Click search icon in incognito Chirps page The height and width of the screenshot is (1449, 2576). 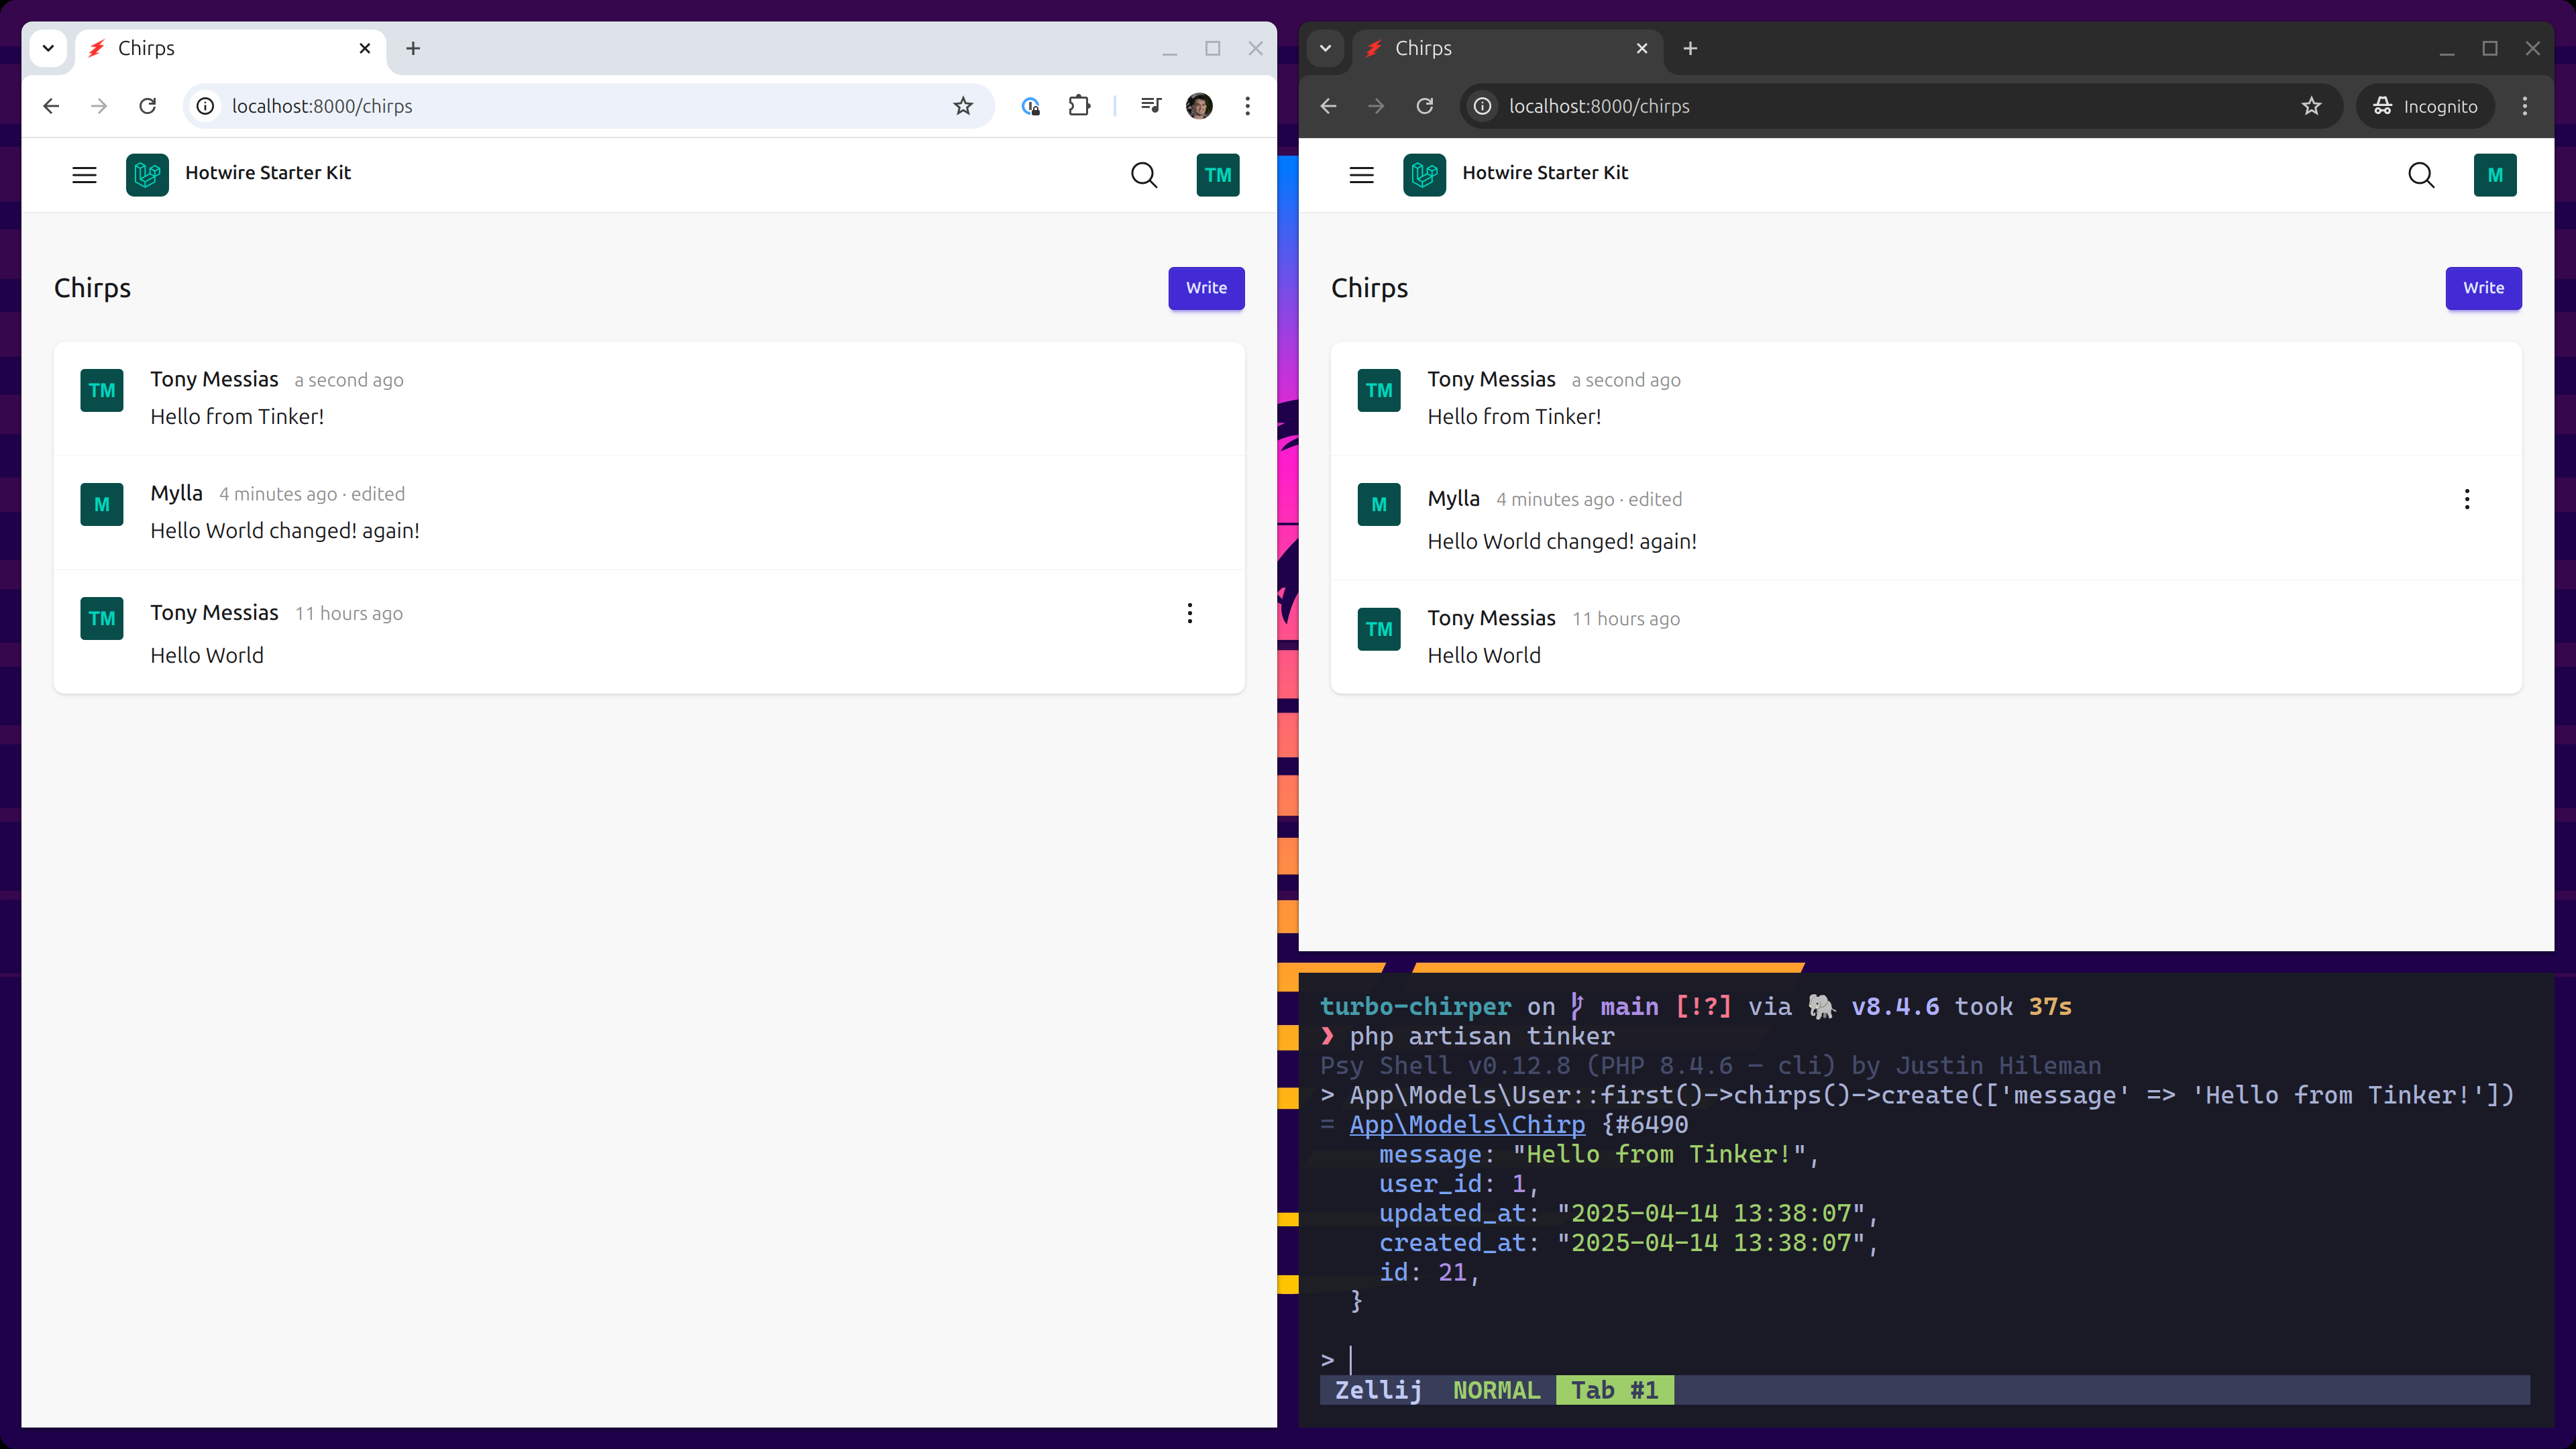[2420, 175]
